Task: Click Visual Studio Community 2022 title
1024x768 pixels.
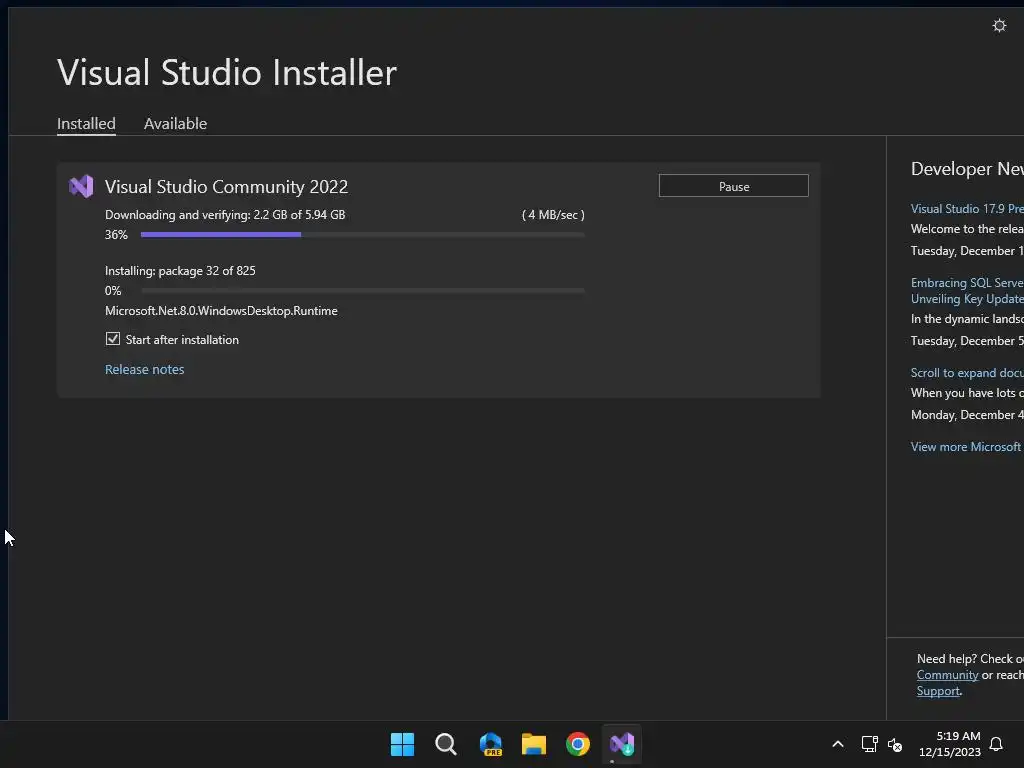Action: coord(226,187)
